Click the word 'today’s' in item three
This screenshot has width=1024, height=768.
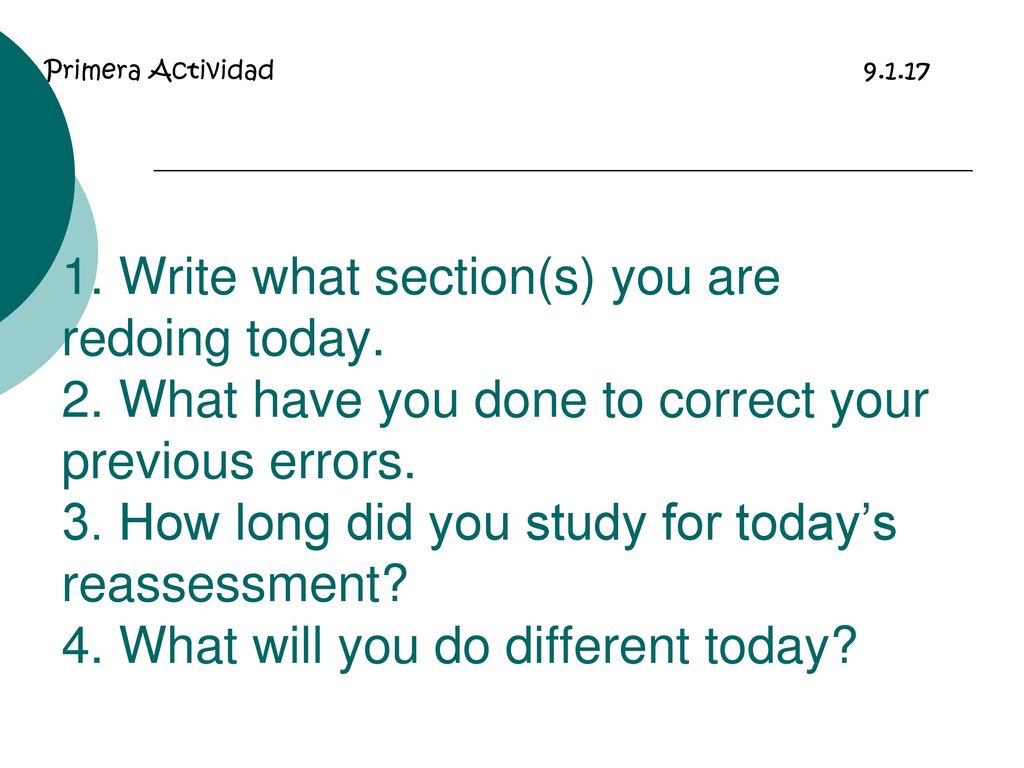coord(816,524)
